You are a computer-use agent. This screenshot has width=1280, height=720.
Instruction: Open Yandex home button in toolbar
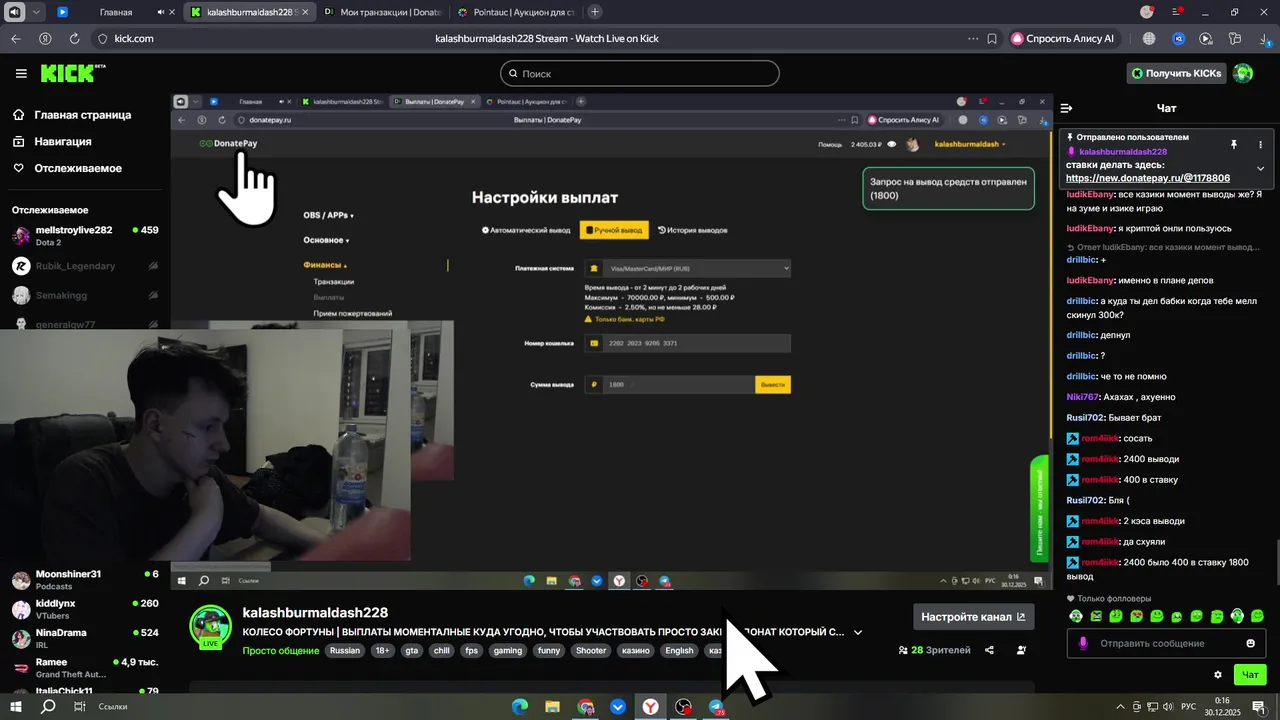pyautogui.click(x=45, y=38)
